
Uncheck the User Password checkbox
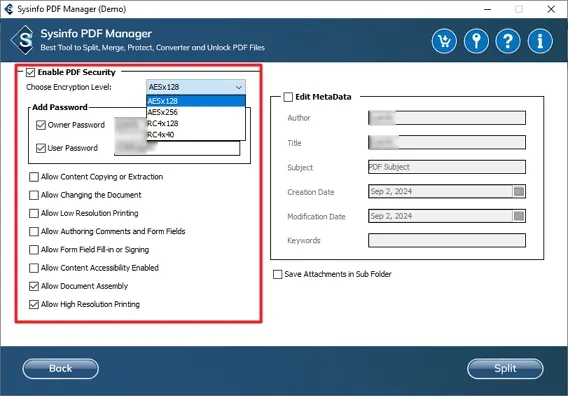(41, 148)
